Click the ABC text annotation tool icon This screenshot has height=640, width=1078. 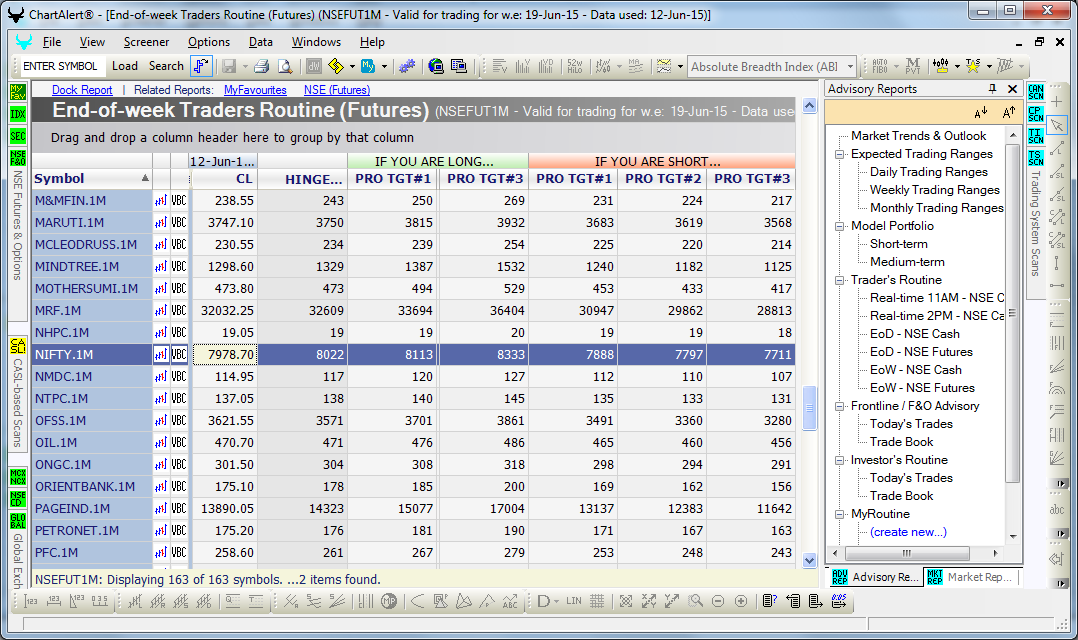tap(510, 602)
